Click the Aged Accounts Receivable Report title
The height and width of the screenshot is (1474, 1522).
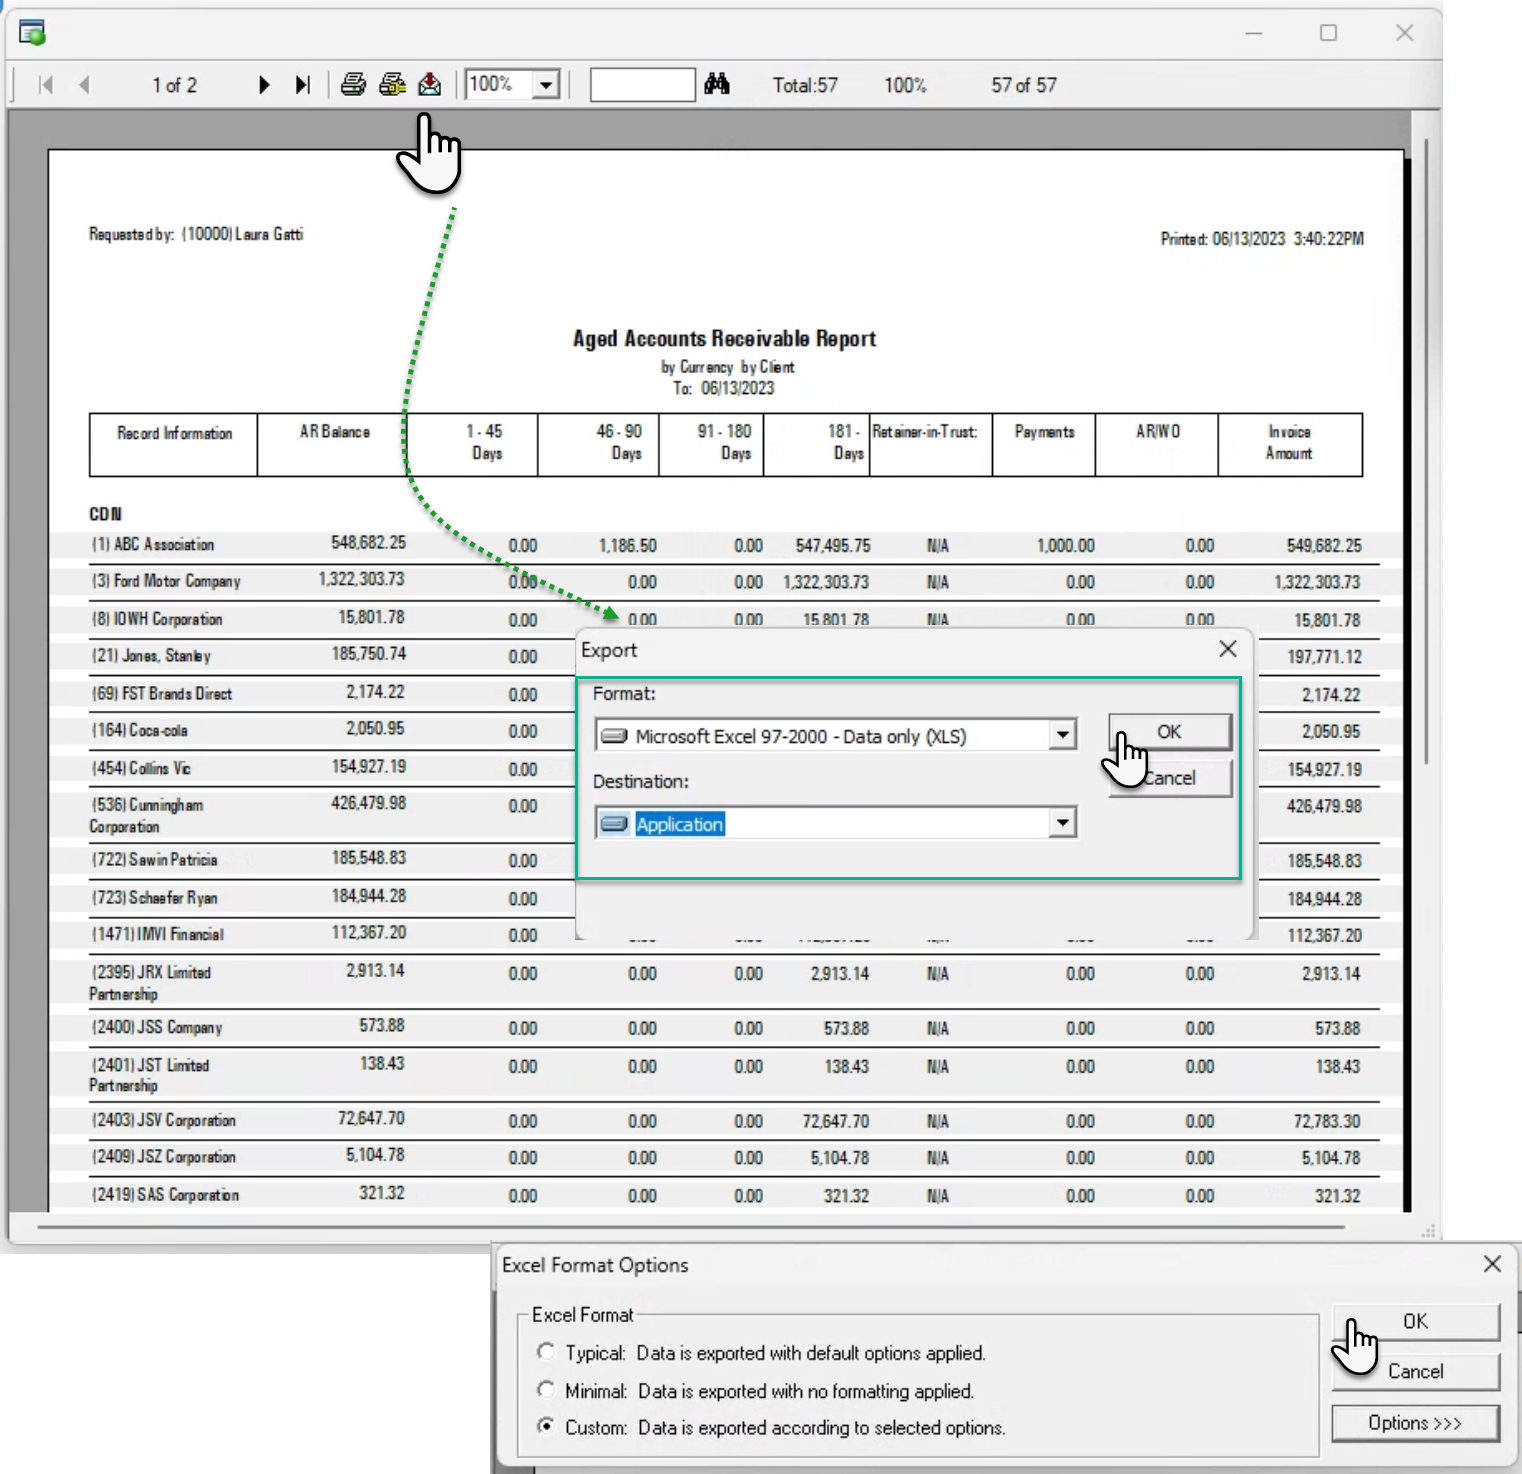click(724, 339)
